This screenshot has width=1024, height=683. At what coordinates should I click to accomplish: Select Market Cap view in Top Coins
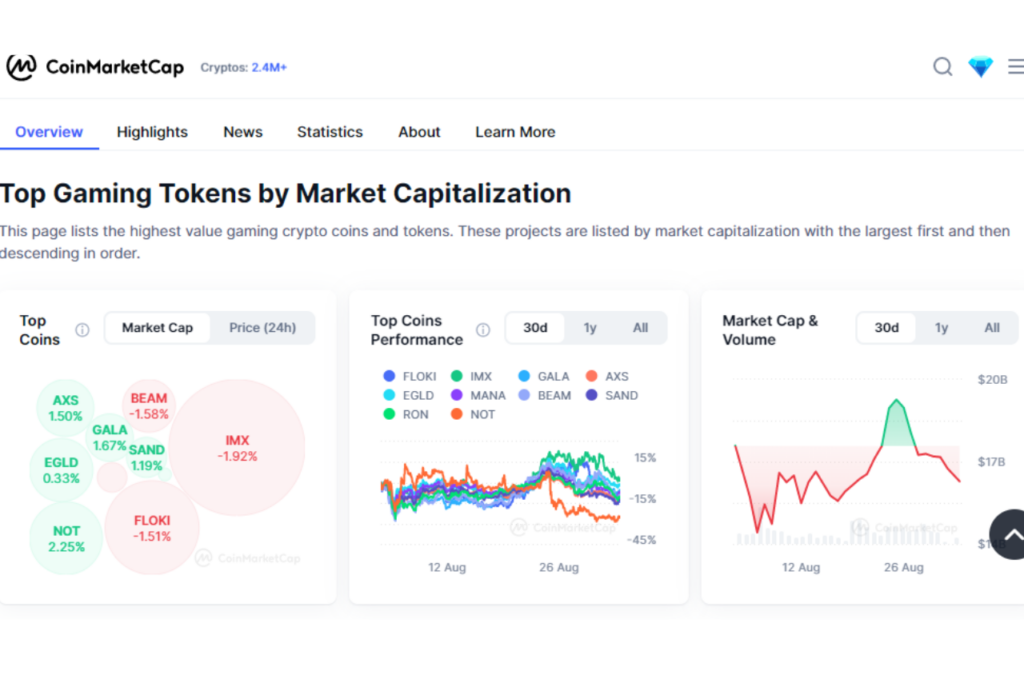157,328
